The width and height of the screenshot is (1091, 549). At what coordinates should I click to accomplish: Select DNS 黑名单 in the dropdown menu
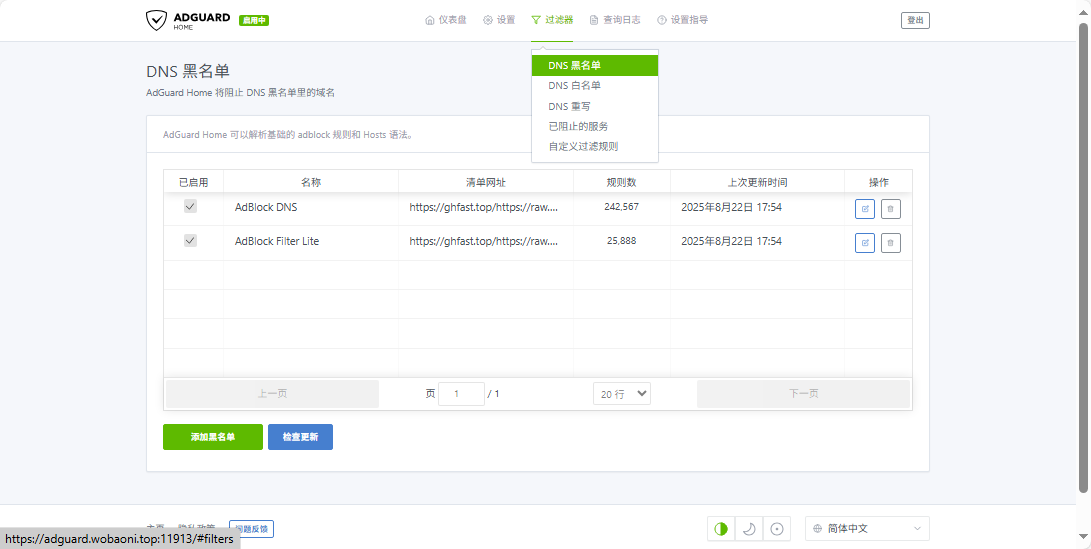[595, 65]
